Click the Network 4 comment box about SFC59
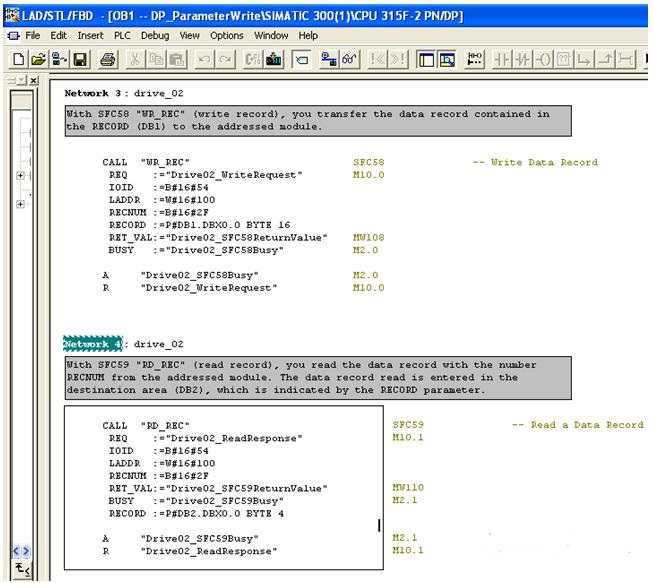 [x=318, y=378]
